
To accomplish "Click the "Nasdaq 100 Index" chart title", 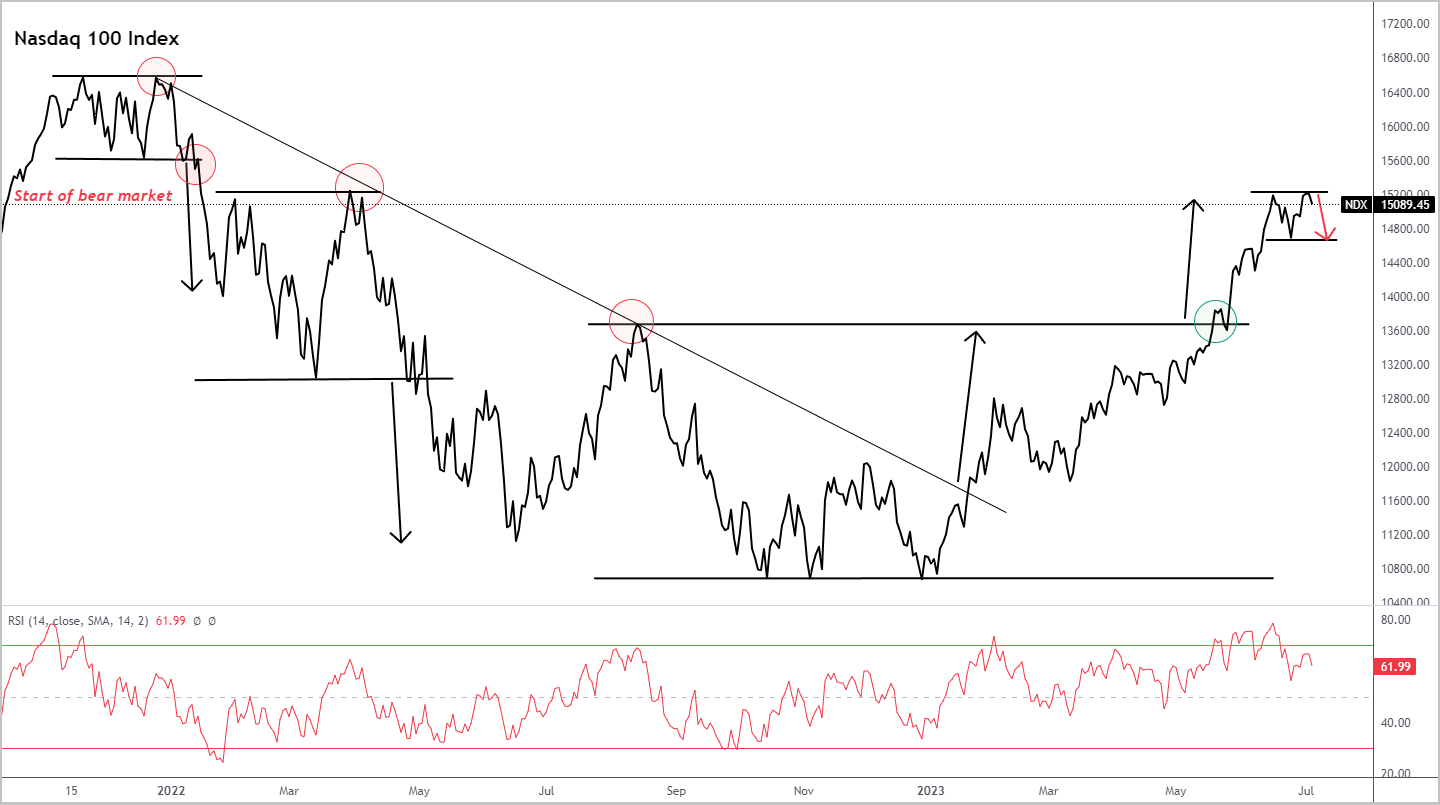I will click(96, 39).
